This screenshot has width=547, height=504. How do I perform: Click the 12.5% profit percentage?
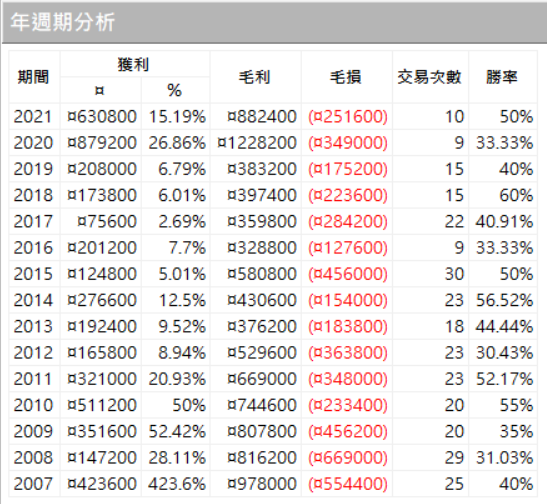click(182, 300)
